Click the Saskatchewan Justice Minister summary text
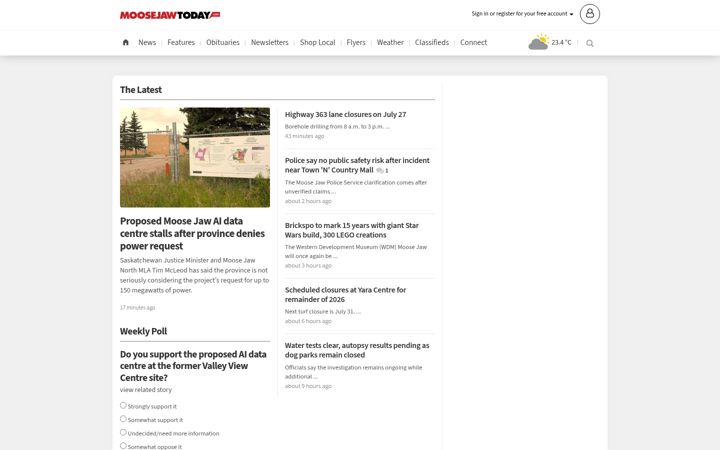720x450 pixels. (x=194, y=275)
